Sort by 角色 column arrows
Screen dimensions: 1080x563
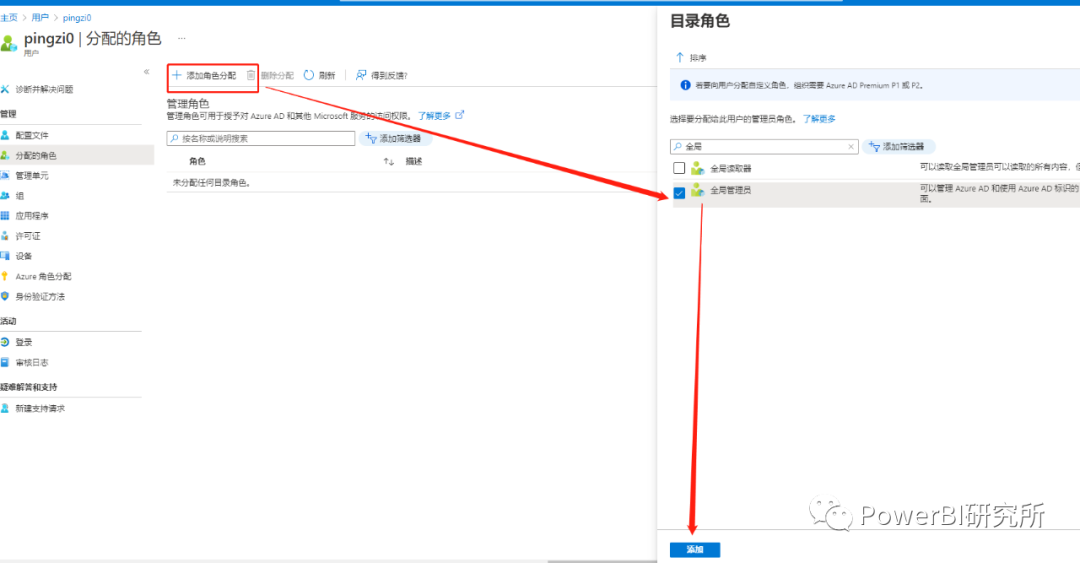pos(388,161)
